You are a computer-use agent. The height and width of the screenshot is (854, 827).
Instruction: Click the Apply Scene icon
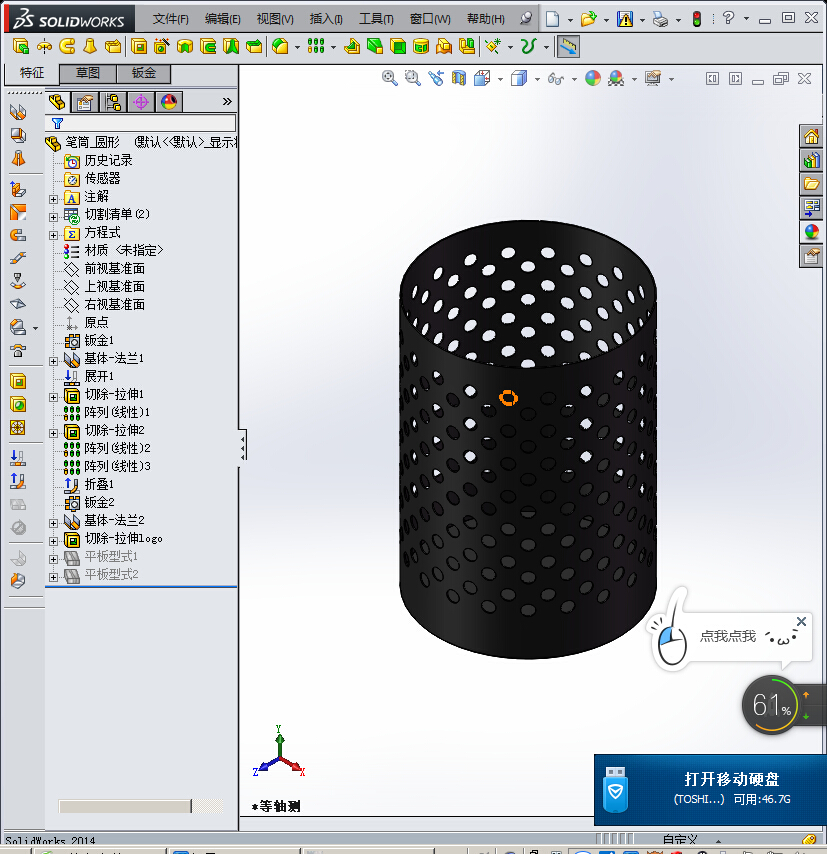point(616,78)
